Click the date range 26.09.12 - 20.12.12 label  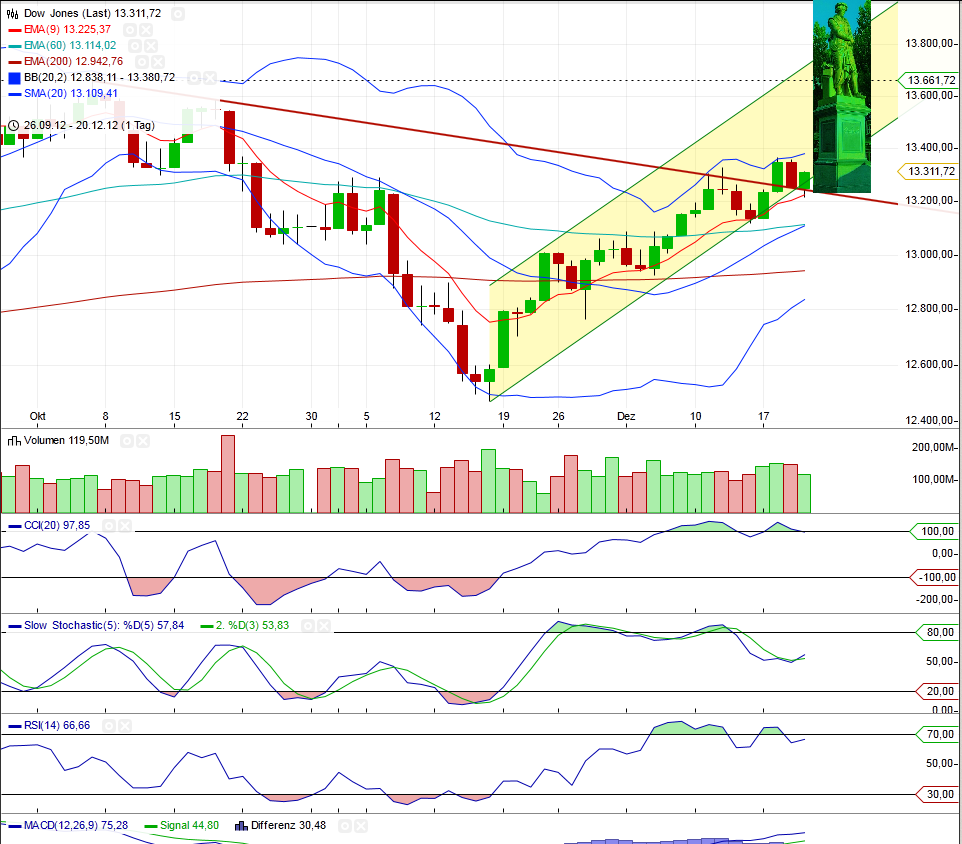pyautogui.click(x=89, y=125)
